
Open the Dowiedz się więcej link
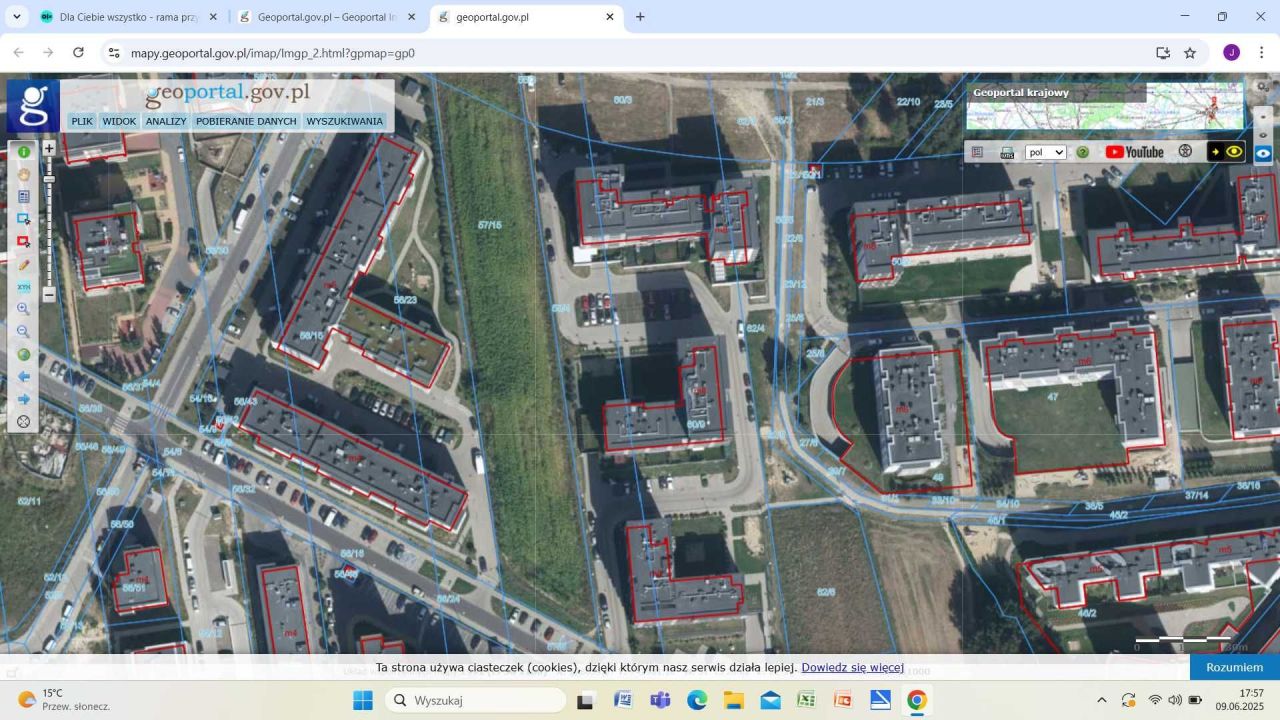point(852,667)
